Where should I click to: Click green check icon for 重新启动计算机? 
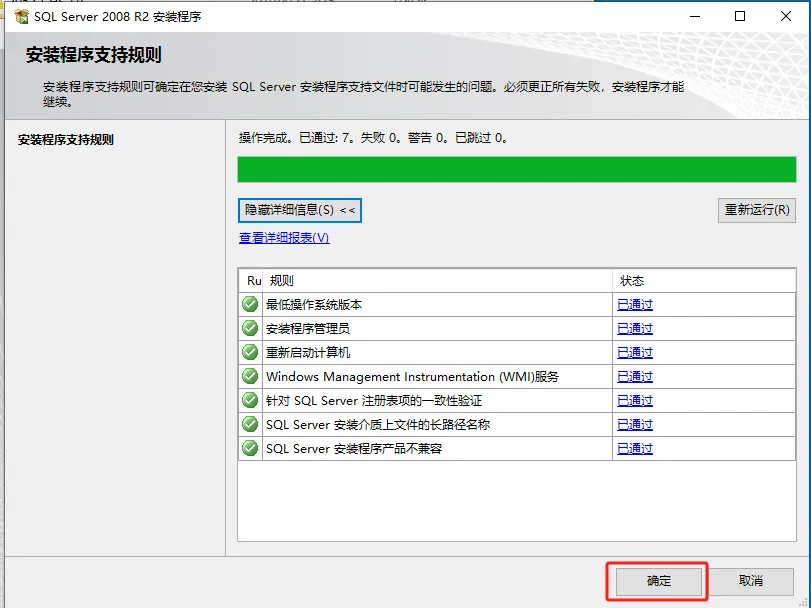point(250,352)
